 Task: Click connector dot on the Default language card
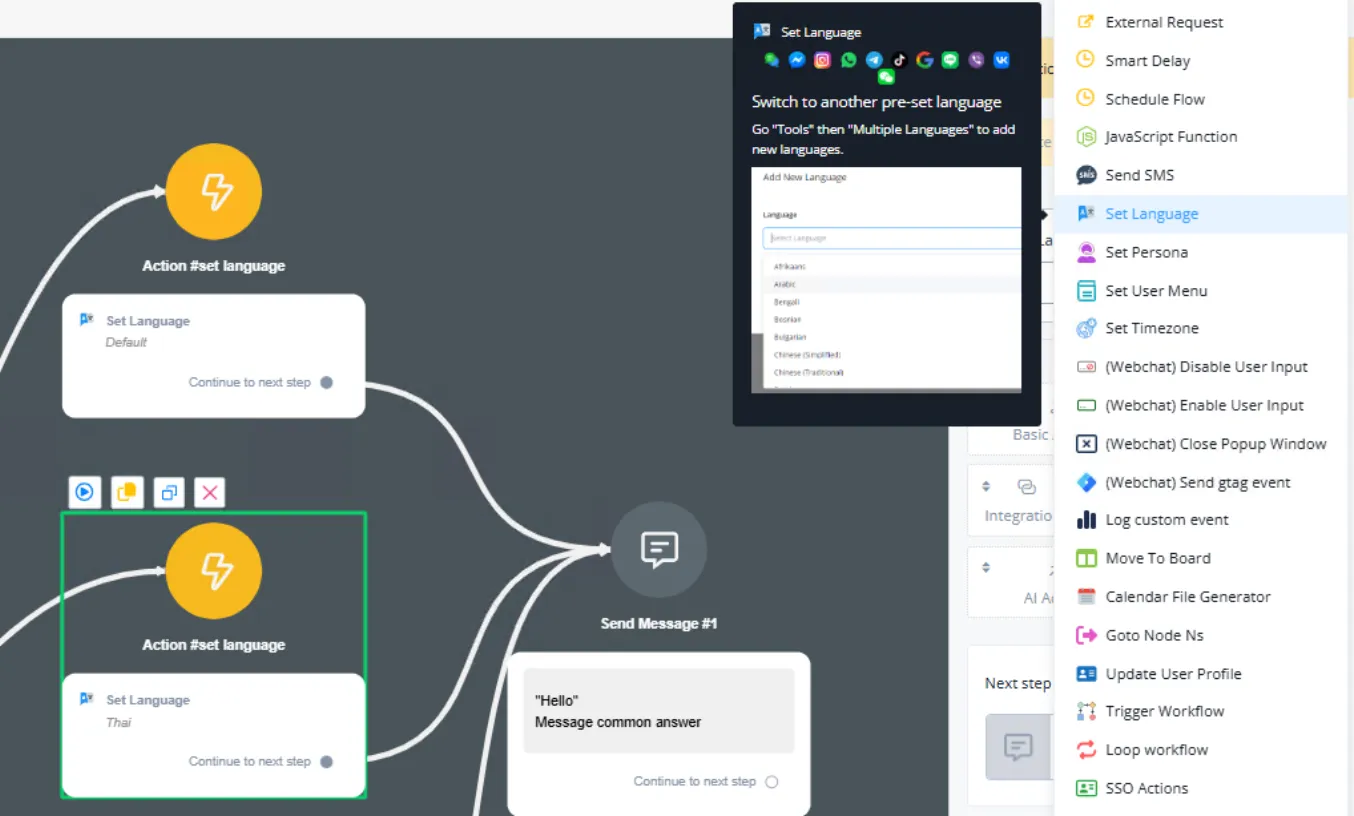[326, 382]
